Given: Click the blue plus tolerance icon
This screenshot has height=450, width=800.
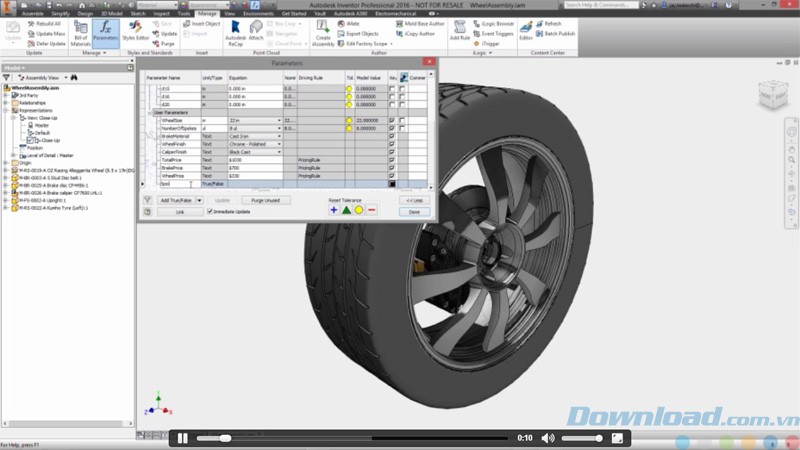Looking at the screenshot, I should (x=334, y=210).
